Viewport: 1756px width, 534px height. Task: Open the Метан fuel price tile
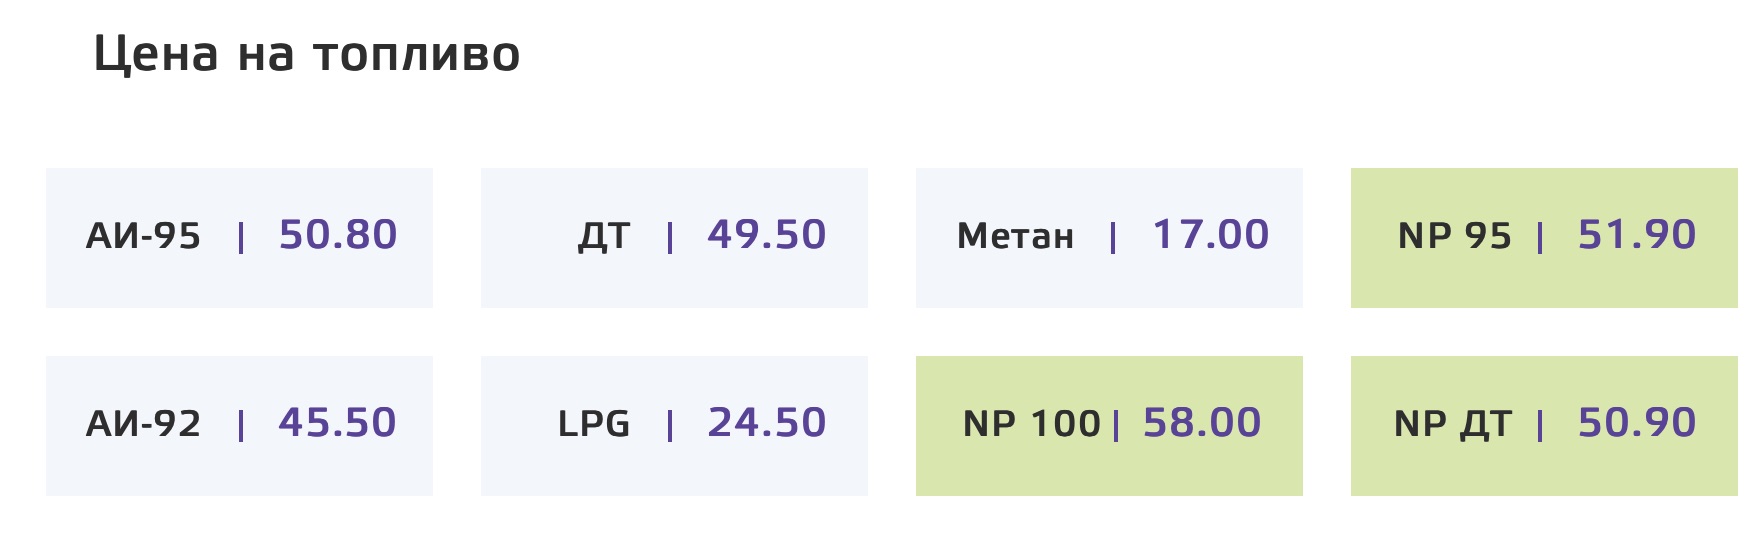point(1109,238)
